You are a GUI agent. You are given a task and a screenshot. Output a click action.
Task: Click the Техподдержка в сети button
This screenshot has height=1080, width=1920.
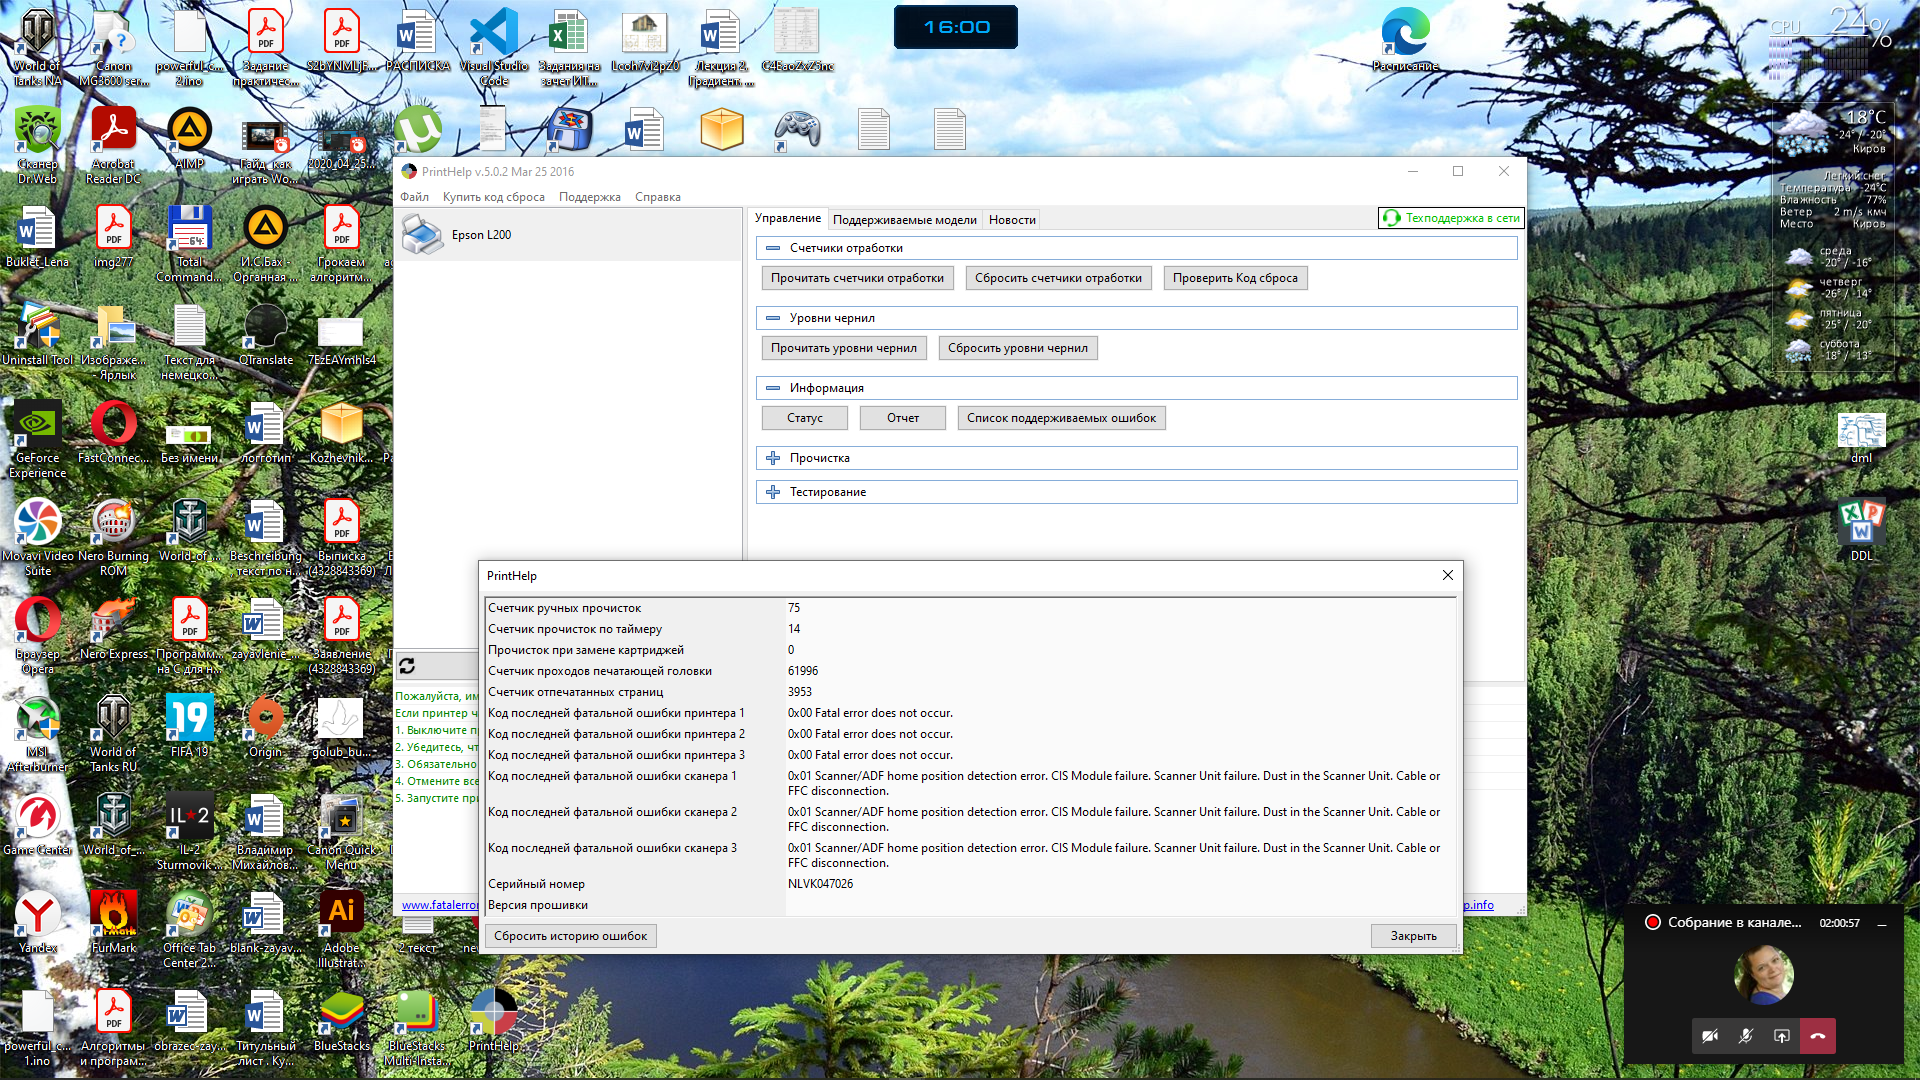tap(1452, 218)
